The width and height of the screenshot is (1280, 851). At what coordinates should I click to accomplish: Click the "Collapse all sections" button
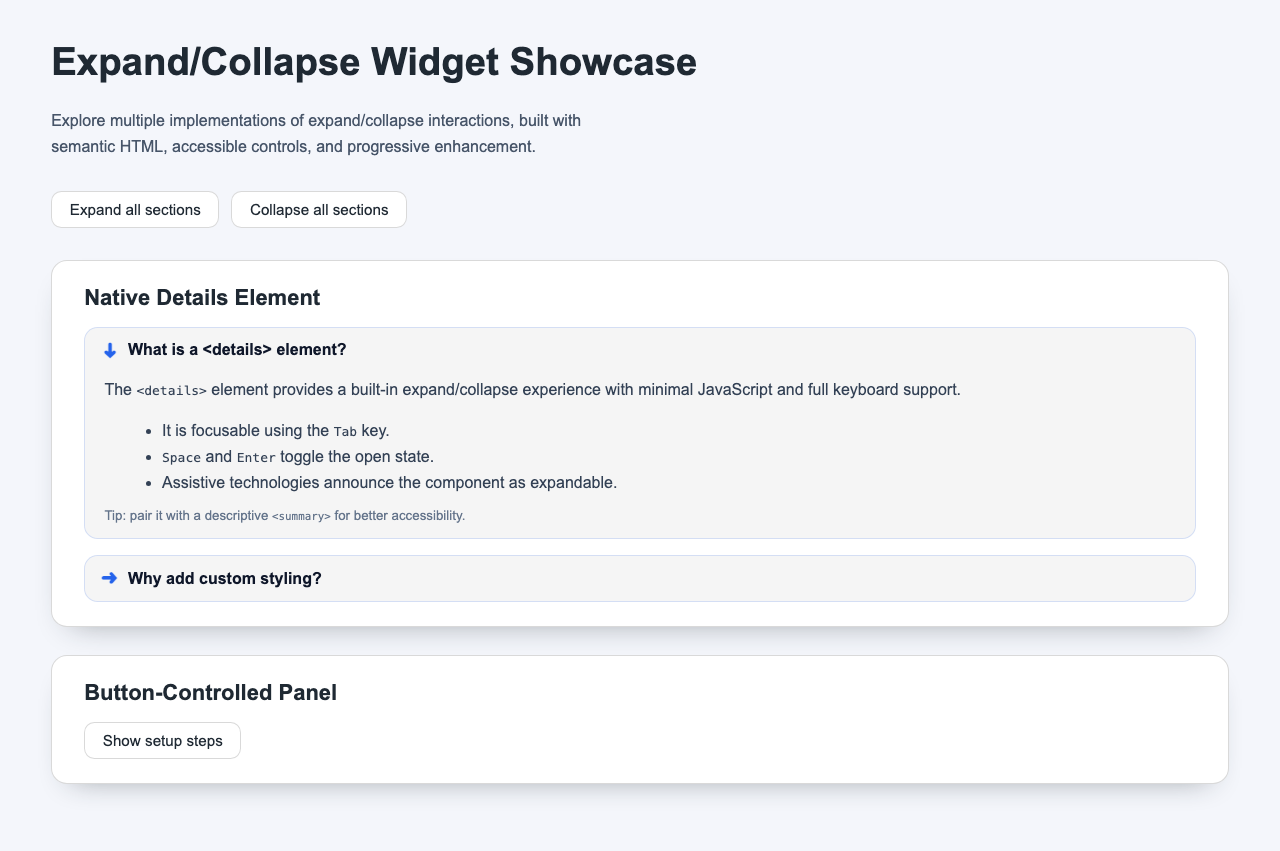pos(318,209)
